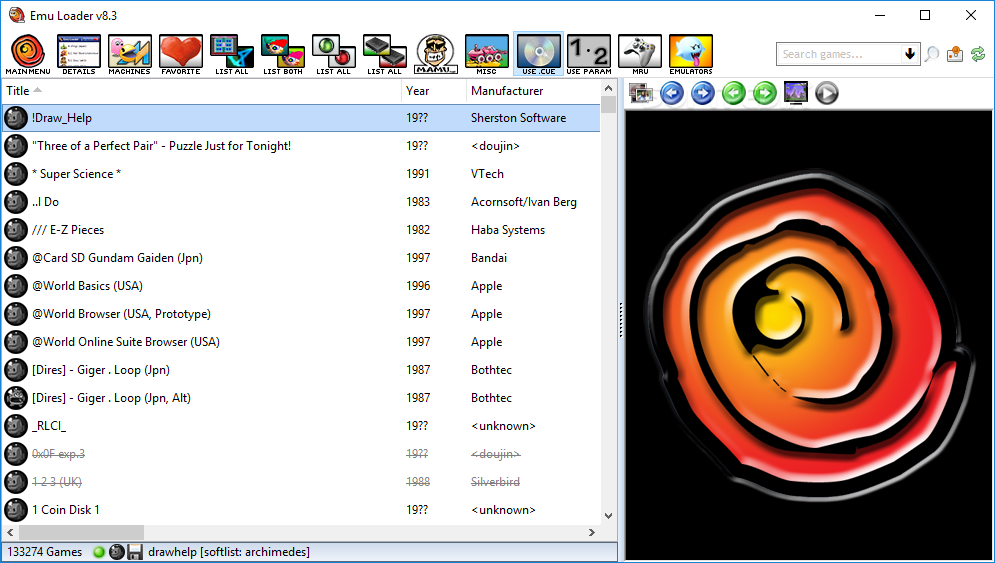
Task: Click the monitor screen icon above the preview
Action: pos(796,93)
